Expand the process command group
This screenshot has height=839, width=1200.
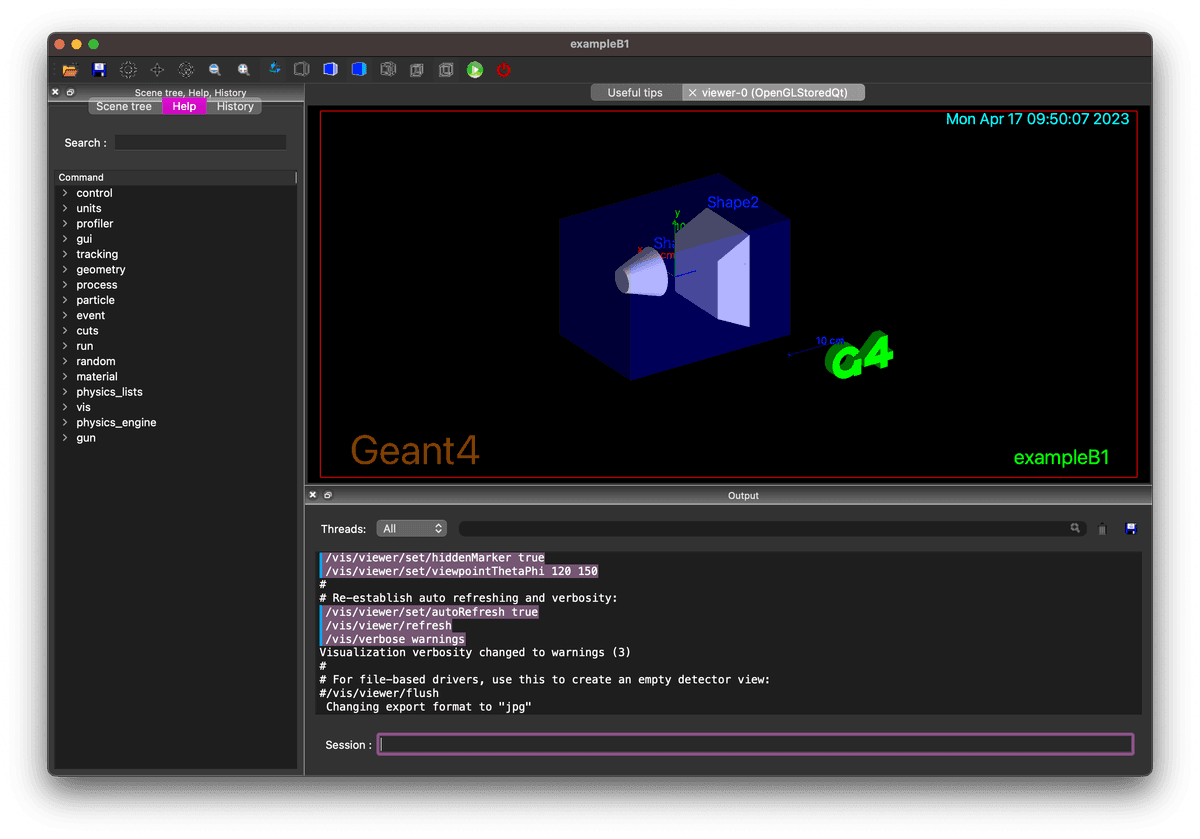tap(65, 285)
